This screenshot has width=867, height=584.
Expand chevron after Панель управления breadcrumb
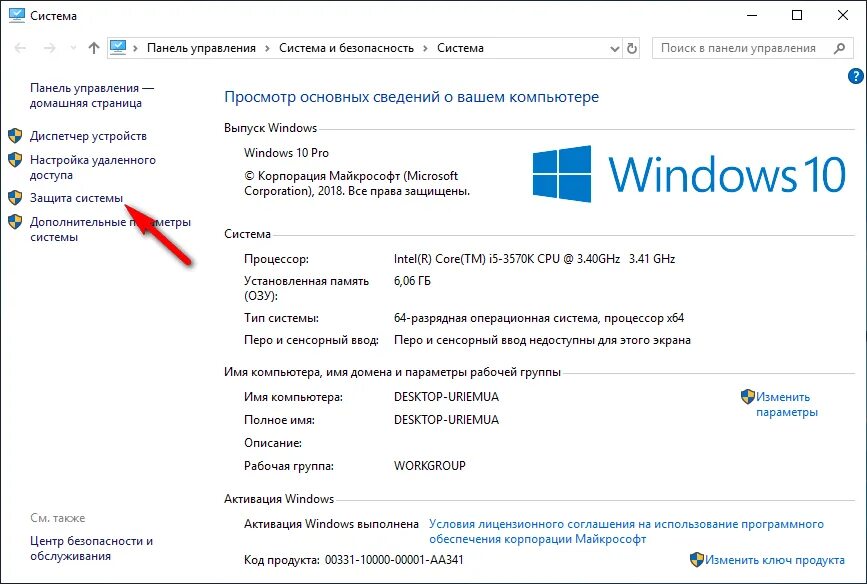pos(267,49)
